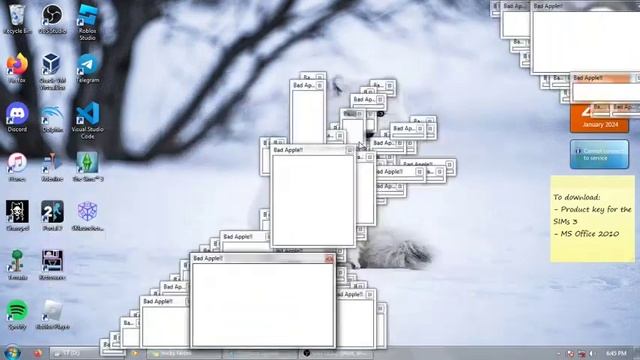Select the mountain-flag icon beside iTunes
The width and height of the screenshot is (640, 360).
(x=52, y=167)
